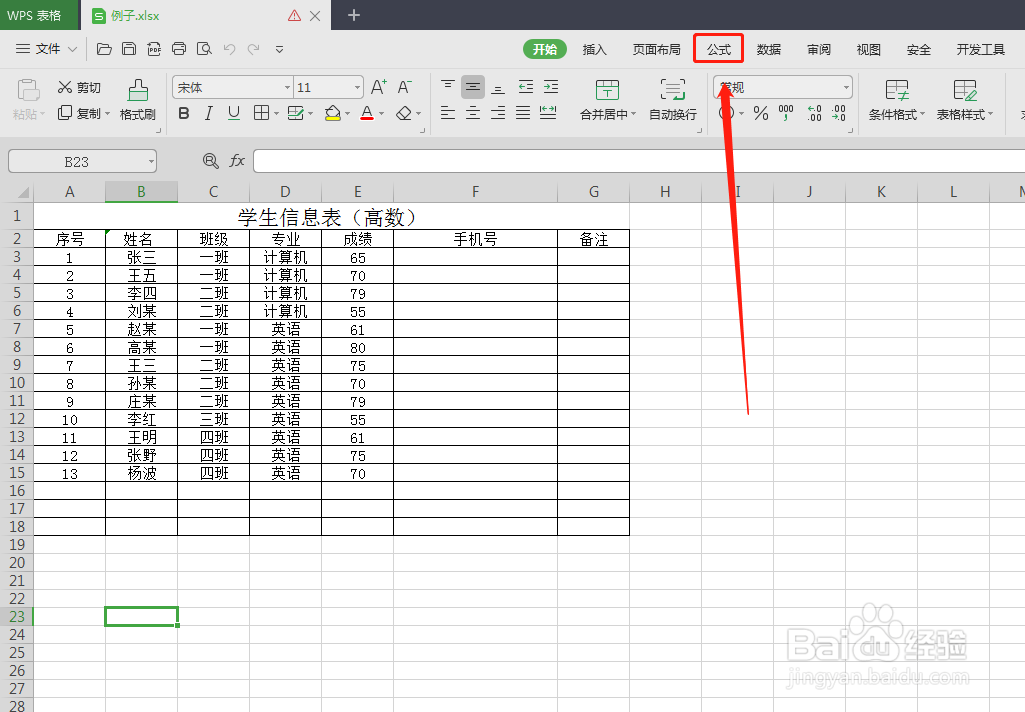Add a new document tab
1025x712 pixels.
click(354, 15)
